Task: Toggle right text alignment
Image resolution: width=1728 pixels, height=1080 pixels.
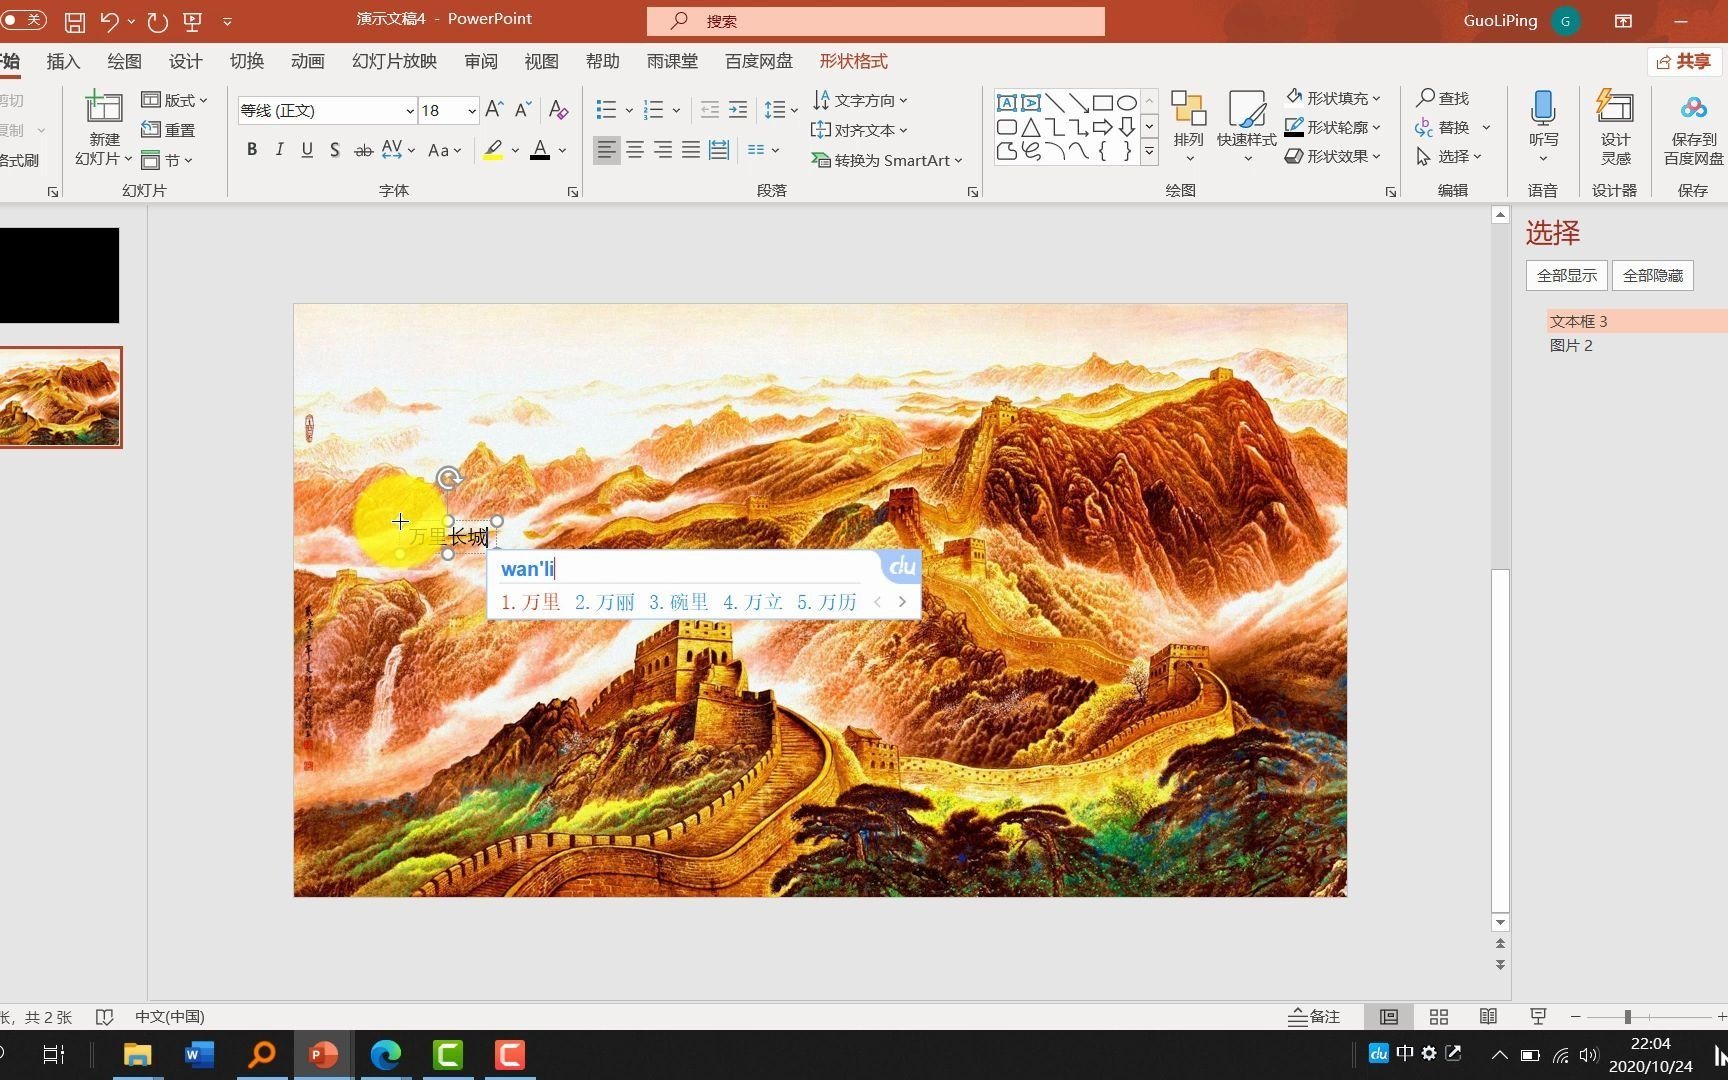Action: click(663, 150)
